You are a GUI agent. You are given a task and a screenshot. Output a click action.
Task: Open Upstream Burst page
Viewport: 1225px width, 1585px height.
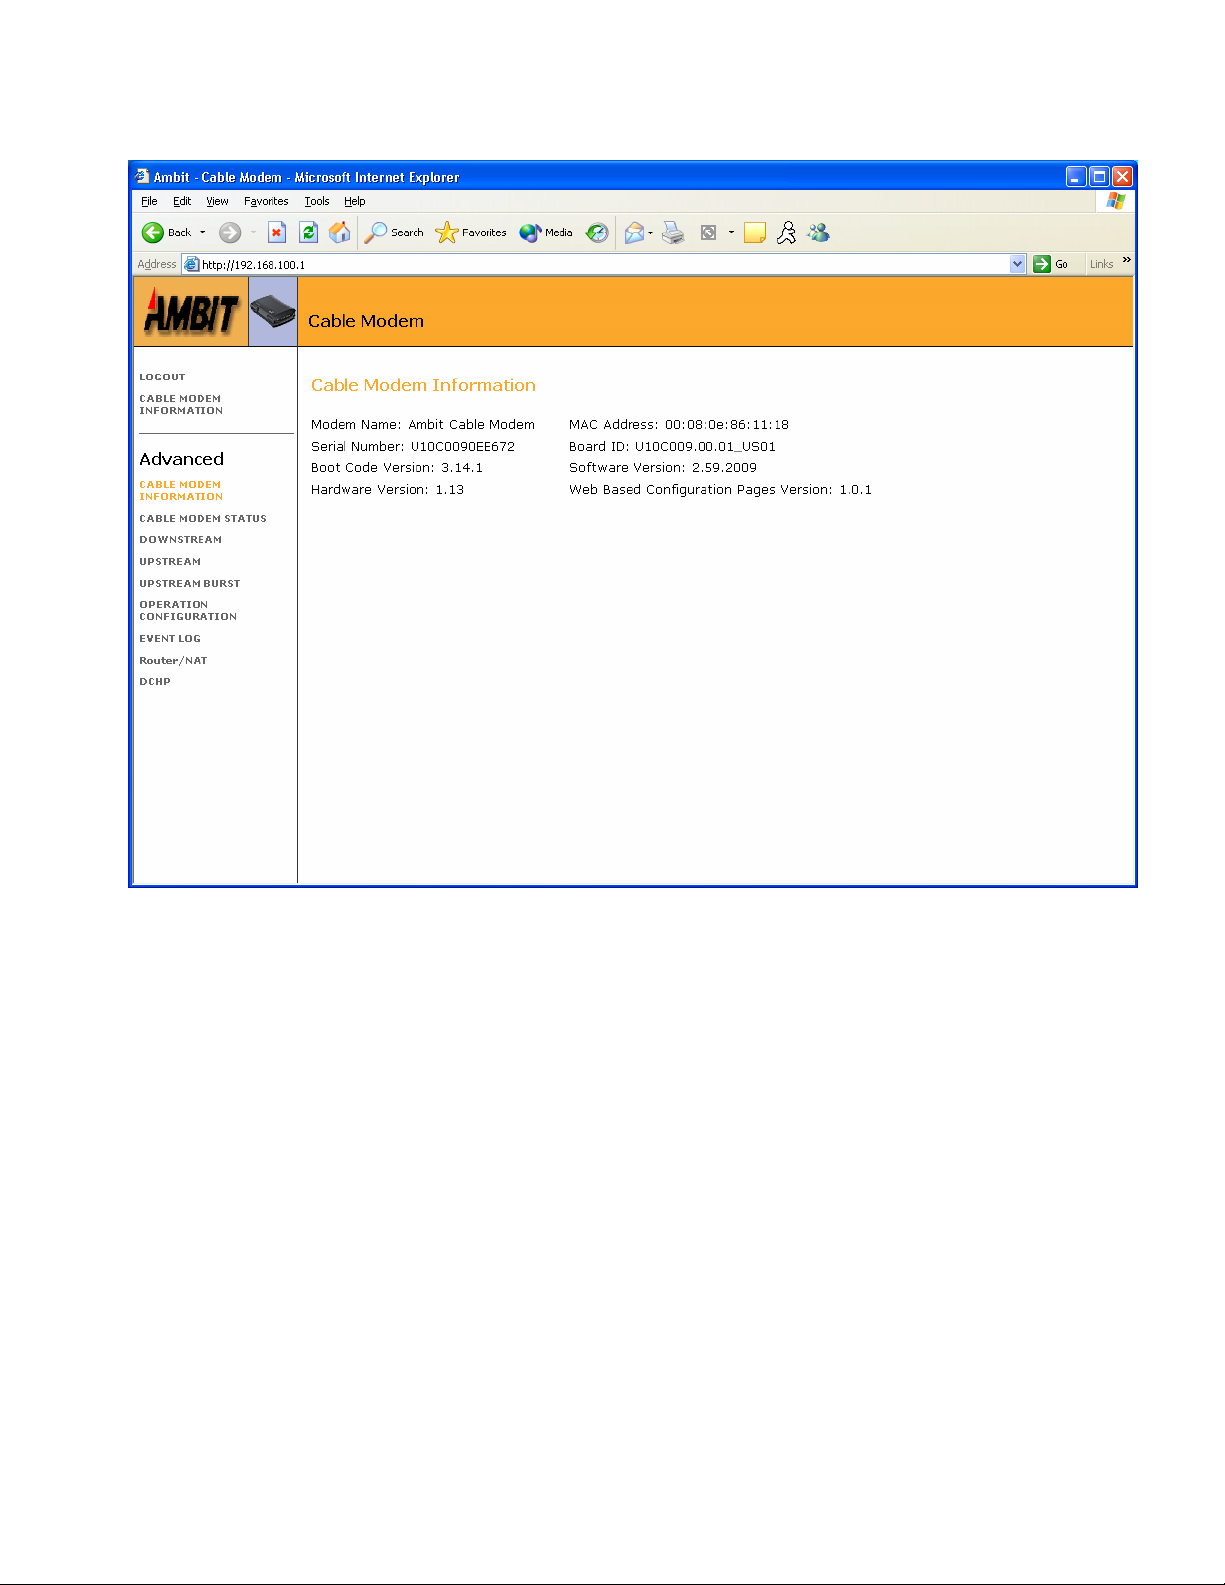coord(190,583)
